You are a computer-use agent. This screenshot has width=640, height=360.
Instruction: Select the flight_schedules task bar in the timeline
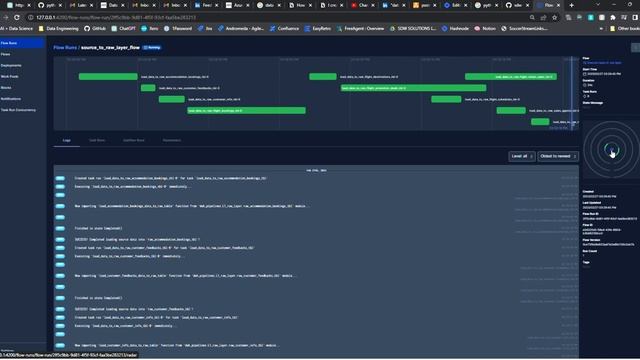(x=446, y=99)
